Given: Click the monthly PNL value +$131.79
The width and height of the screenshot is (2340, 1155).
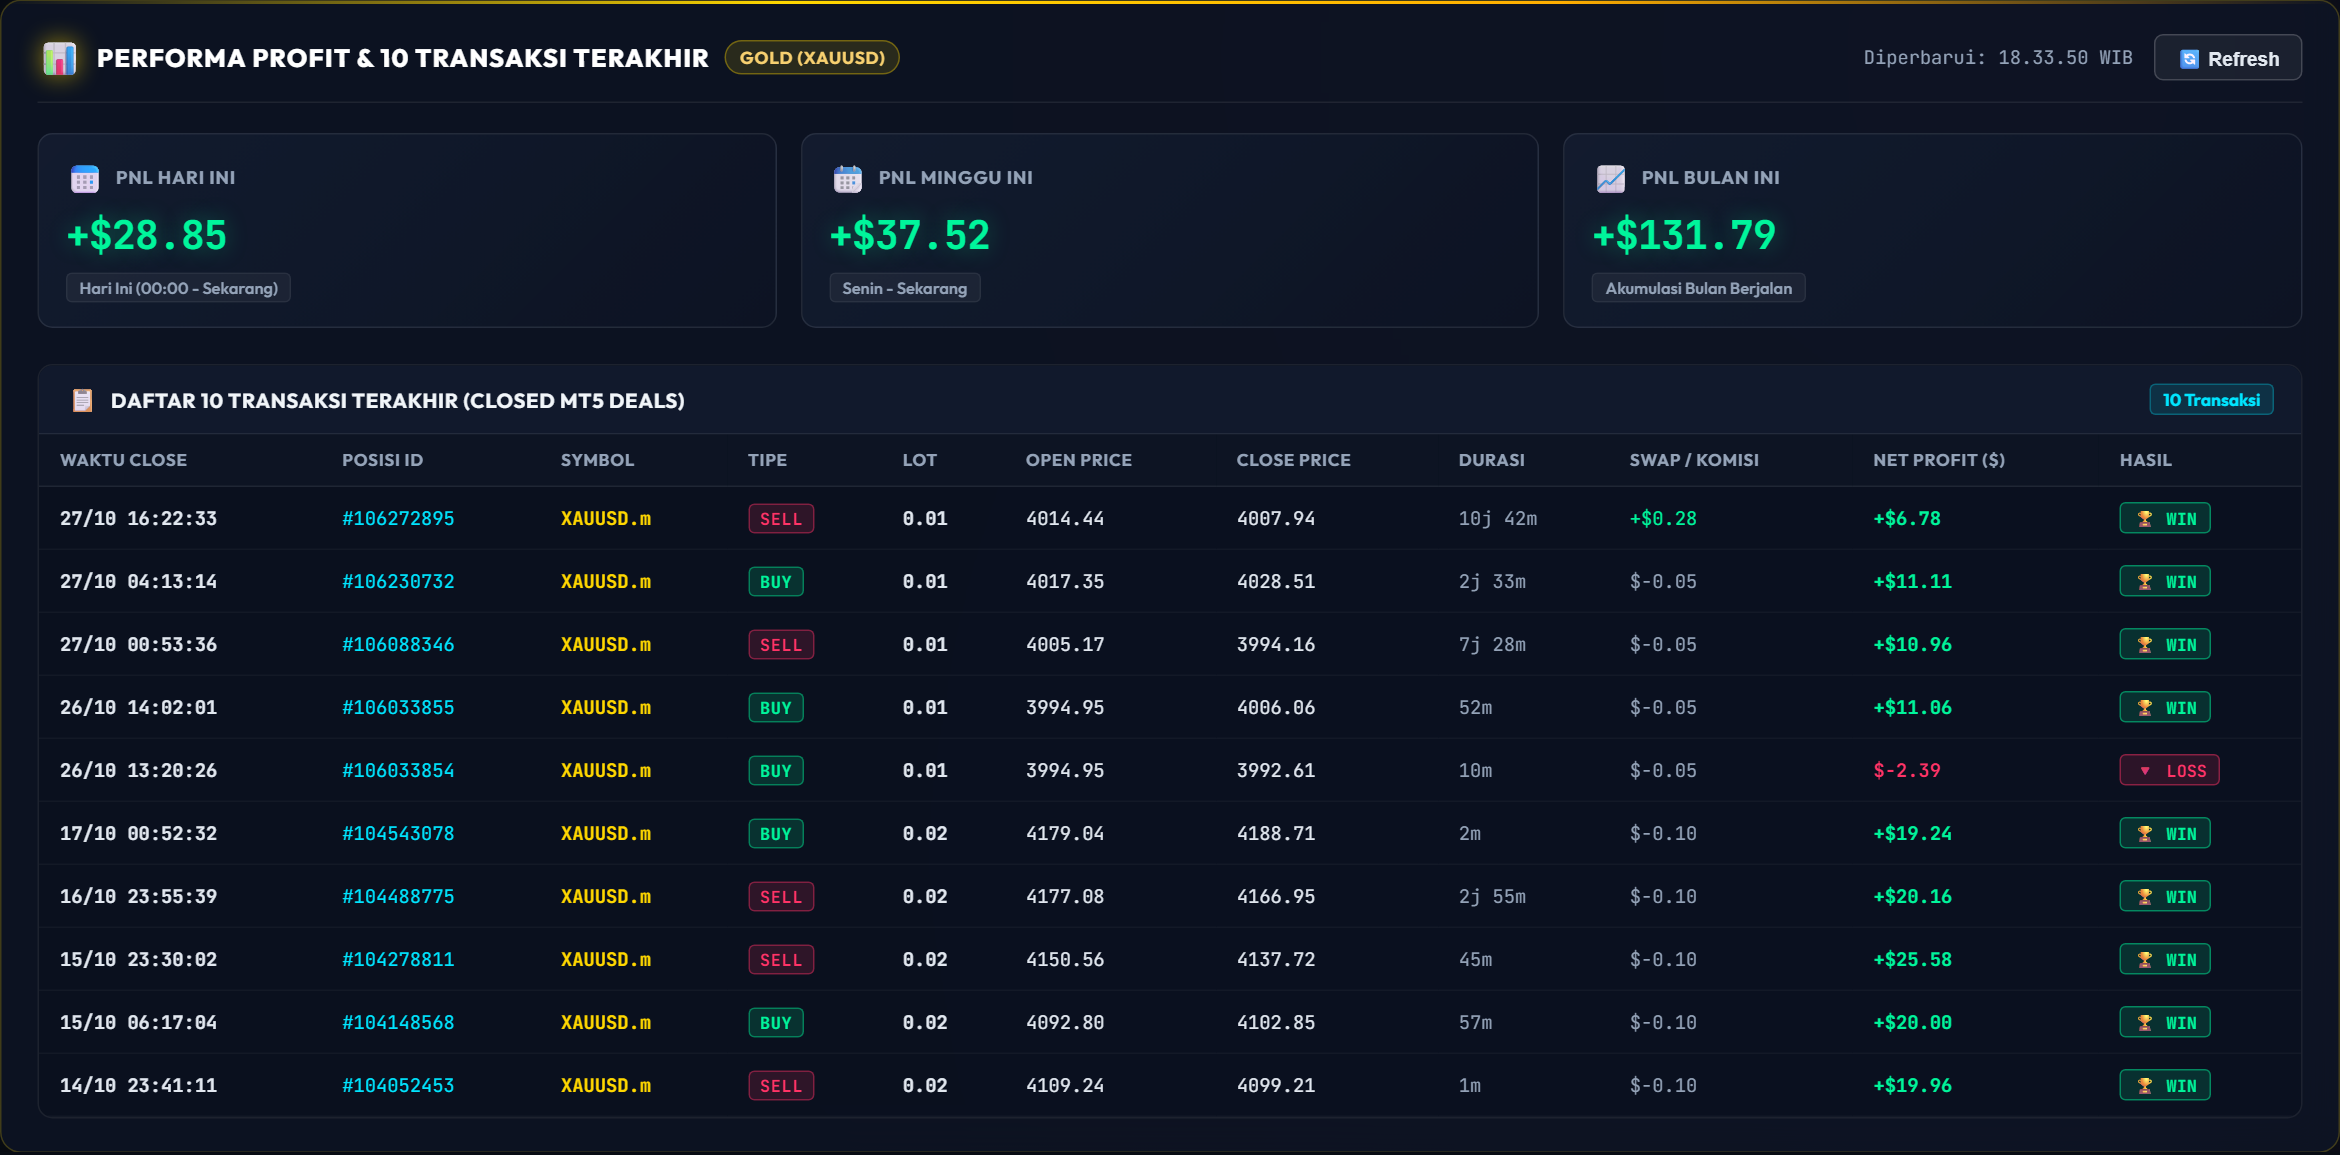Looking at the screenshot, I should (1684, 235).
